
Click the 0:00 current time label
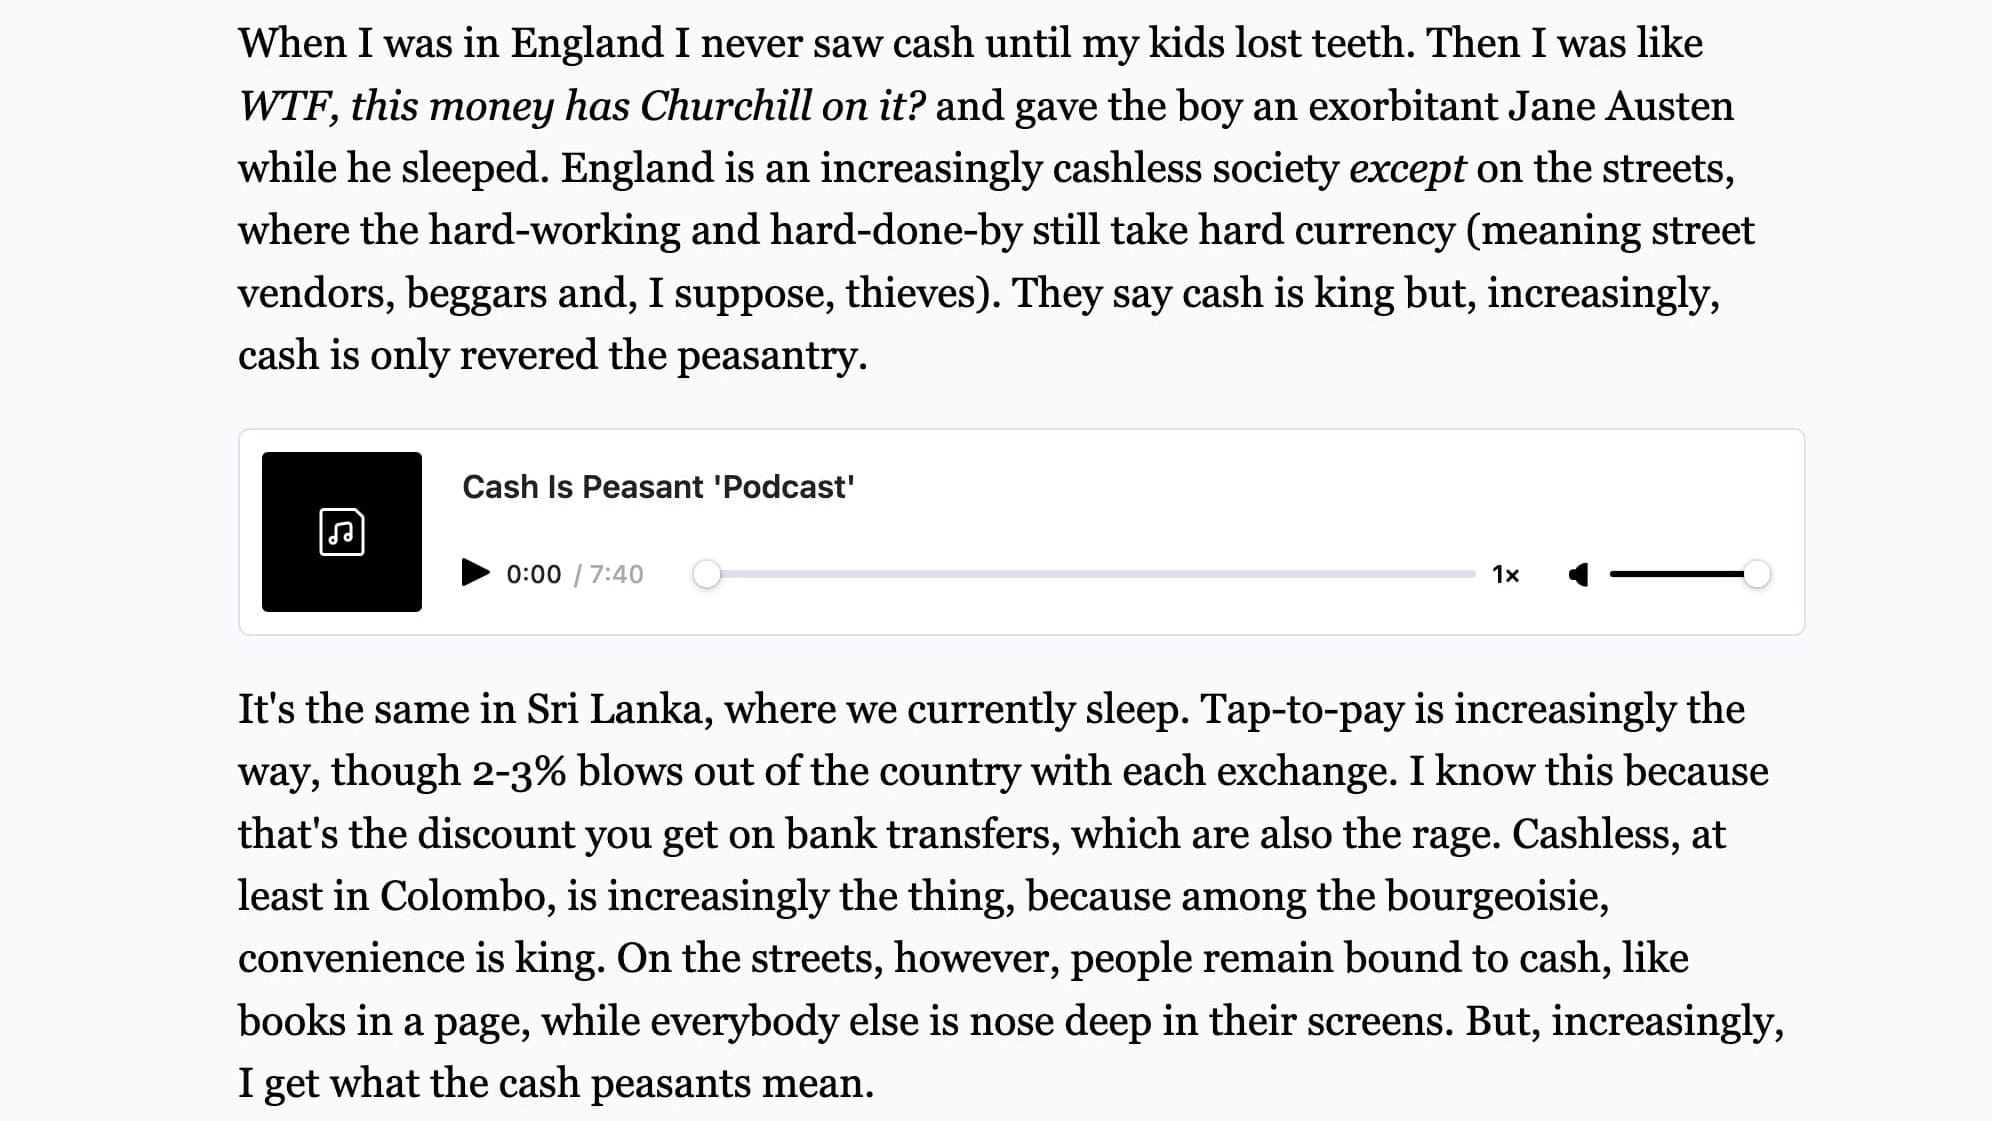[533, 574]
